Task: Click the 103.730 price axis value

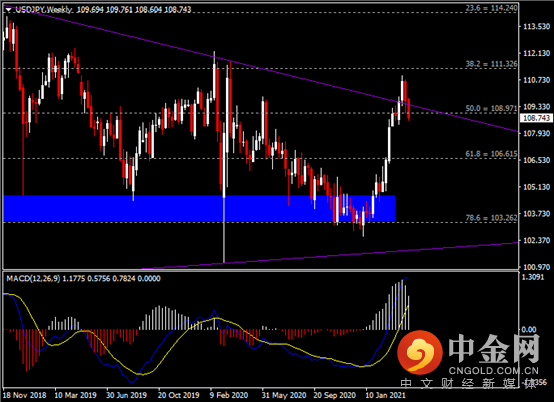Action: click(x=536, y=214)
